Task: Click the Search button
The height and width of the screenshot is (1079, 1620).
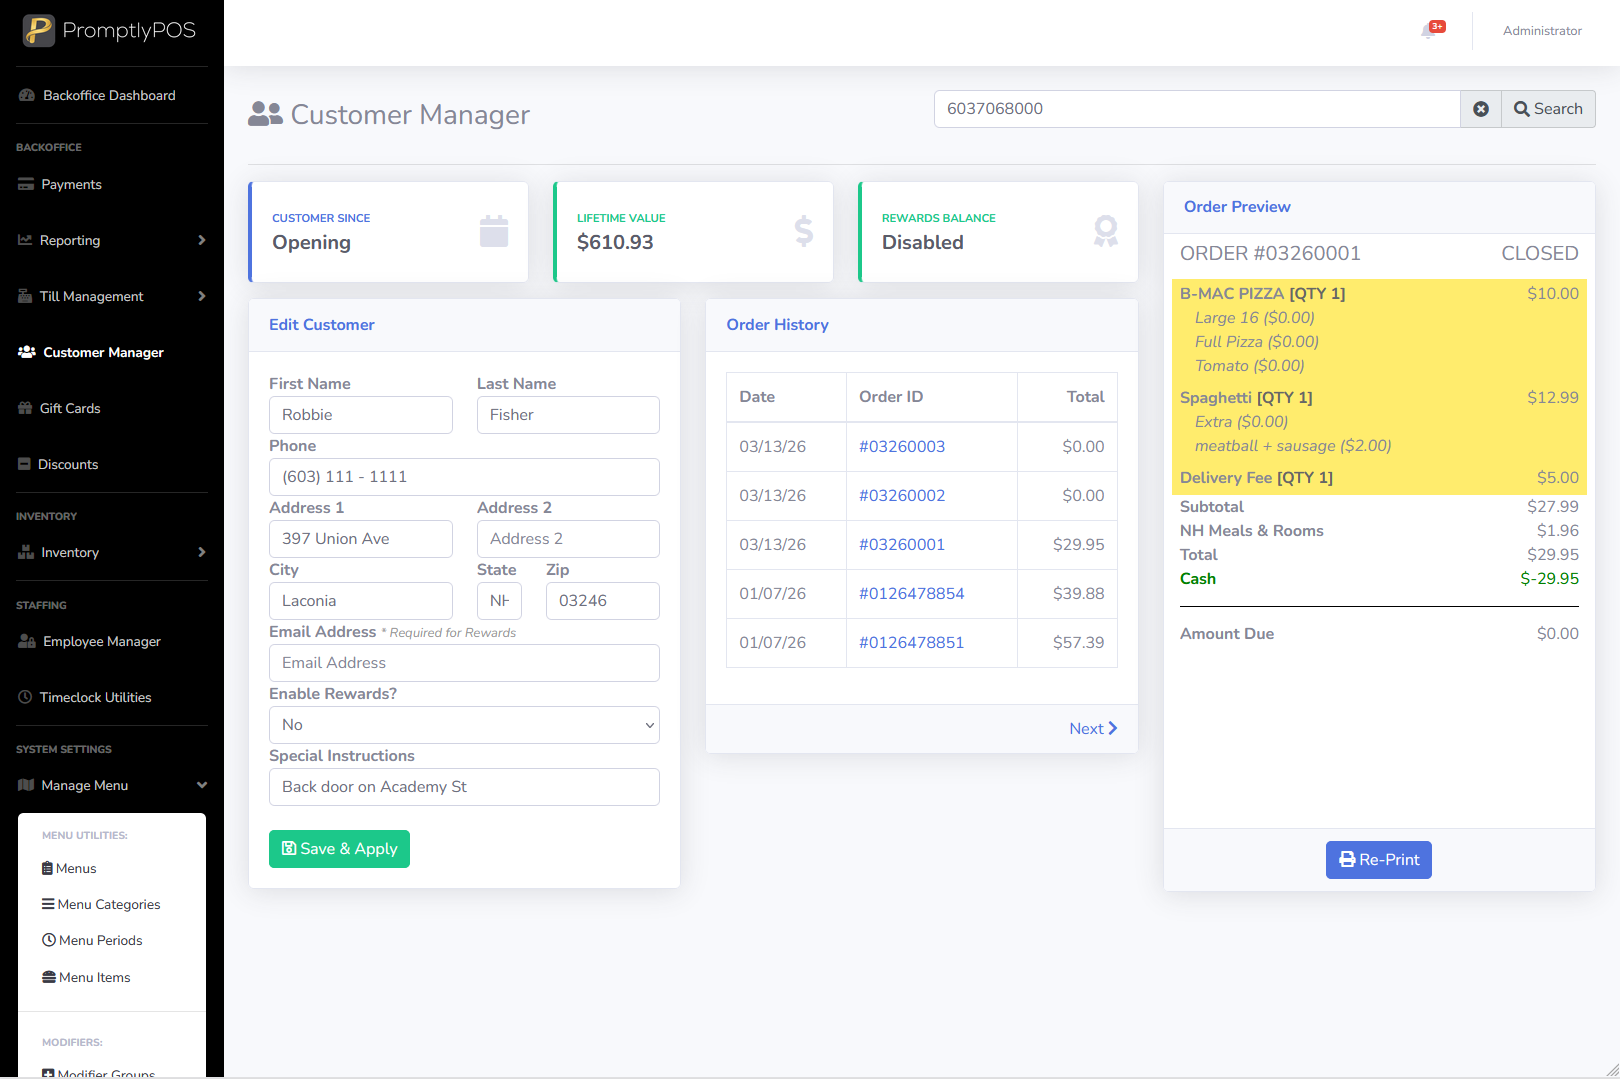Action: (x=1548, y=109)
